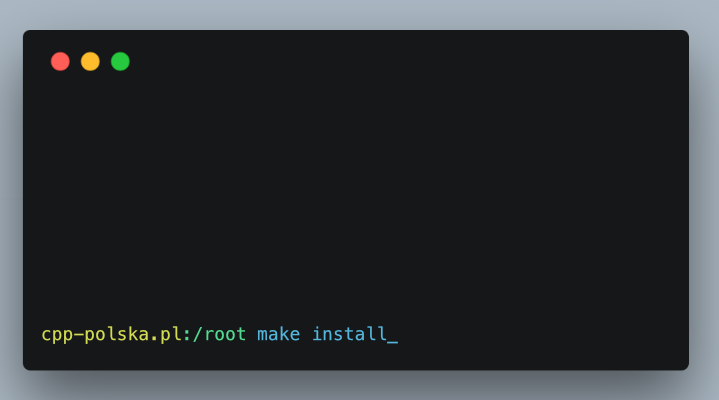Viewport: 719px width, 400px height.
Task: Maximize the terminal with the green button
Action: point(120,61)
